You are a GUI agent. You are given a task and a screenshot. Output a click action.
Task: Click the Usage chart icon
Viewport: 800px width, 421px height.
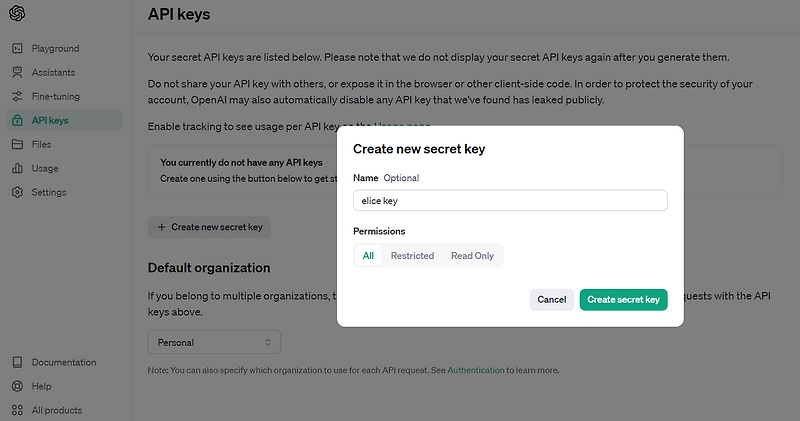point(18,168)
